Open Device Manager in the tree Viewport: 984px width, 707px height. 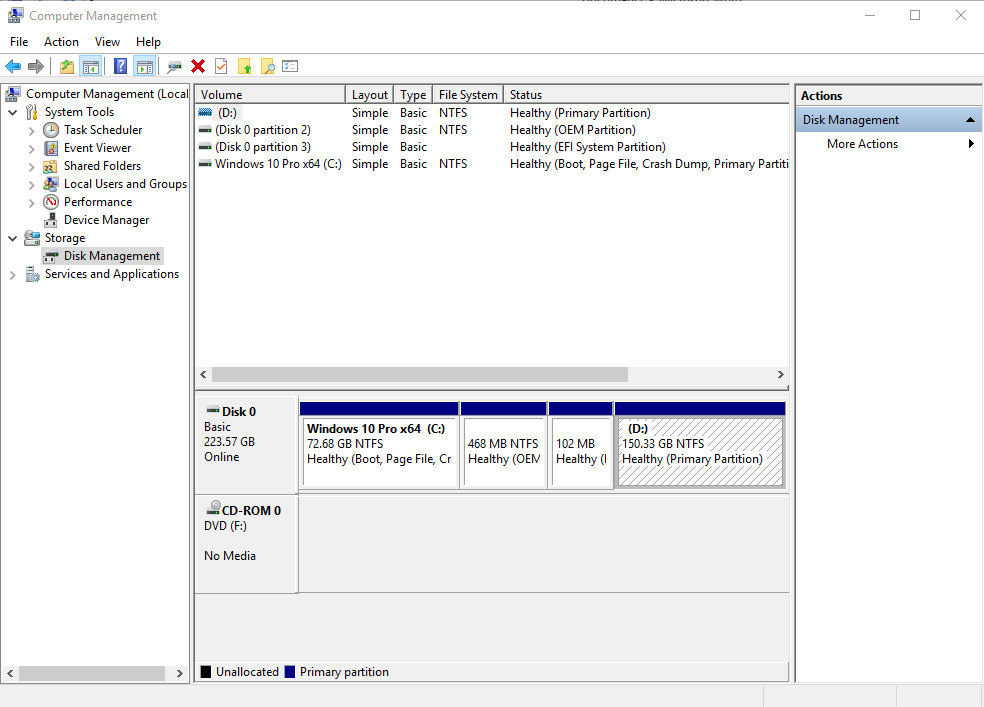point(106,220)
